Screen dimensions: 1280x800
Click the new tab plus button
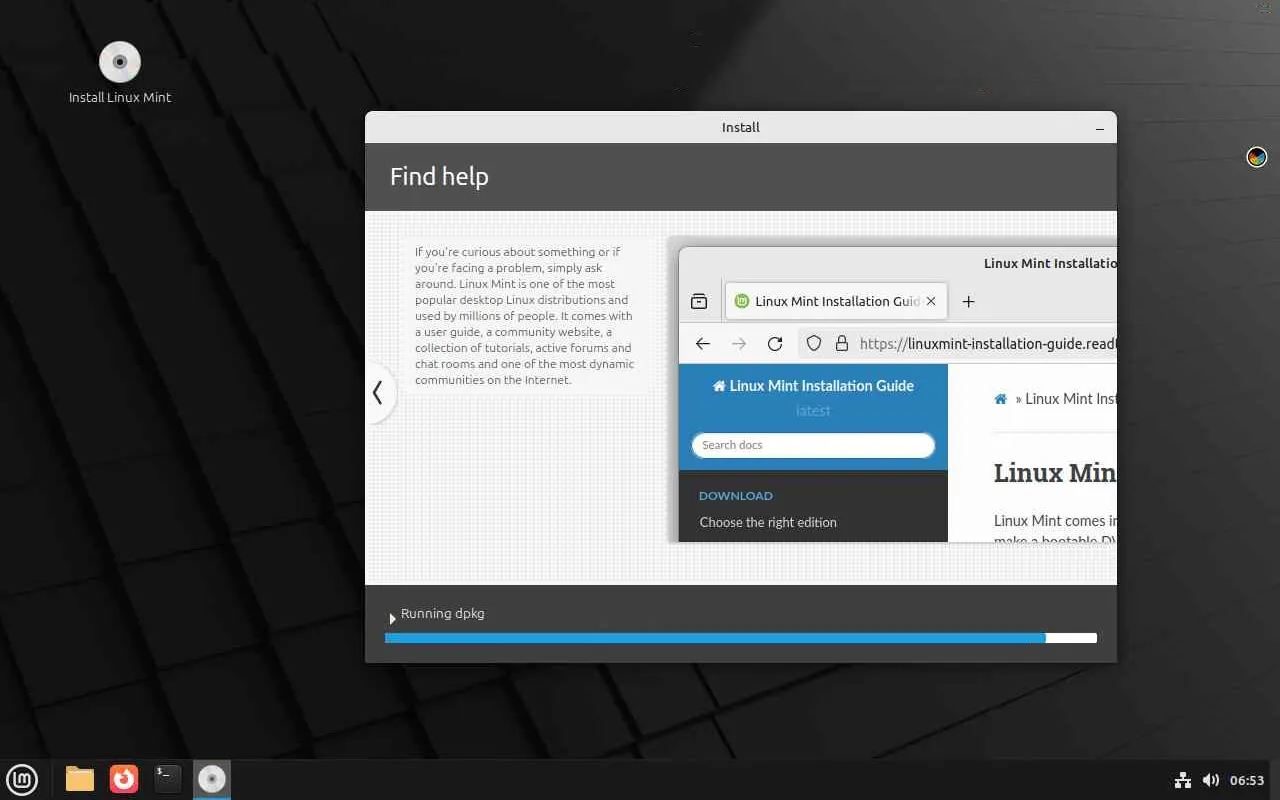pos(968,301)
